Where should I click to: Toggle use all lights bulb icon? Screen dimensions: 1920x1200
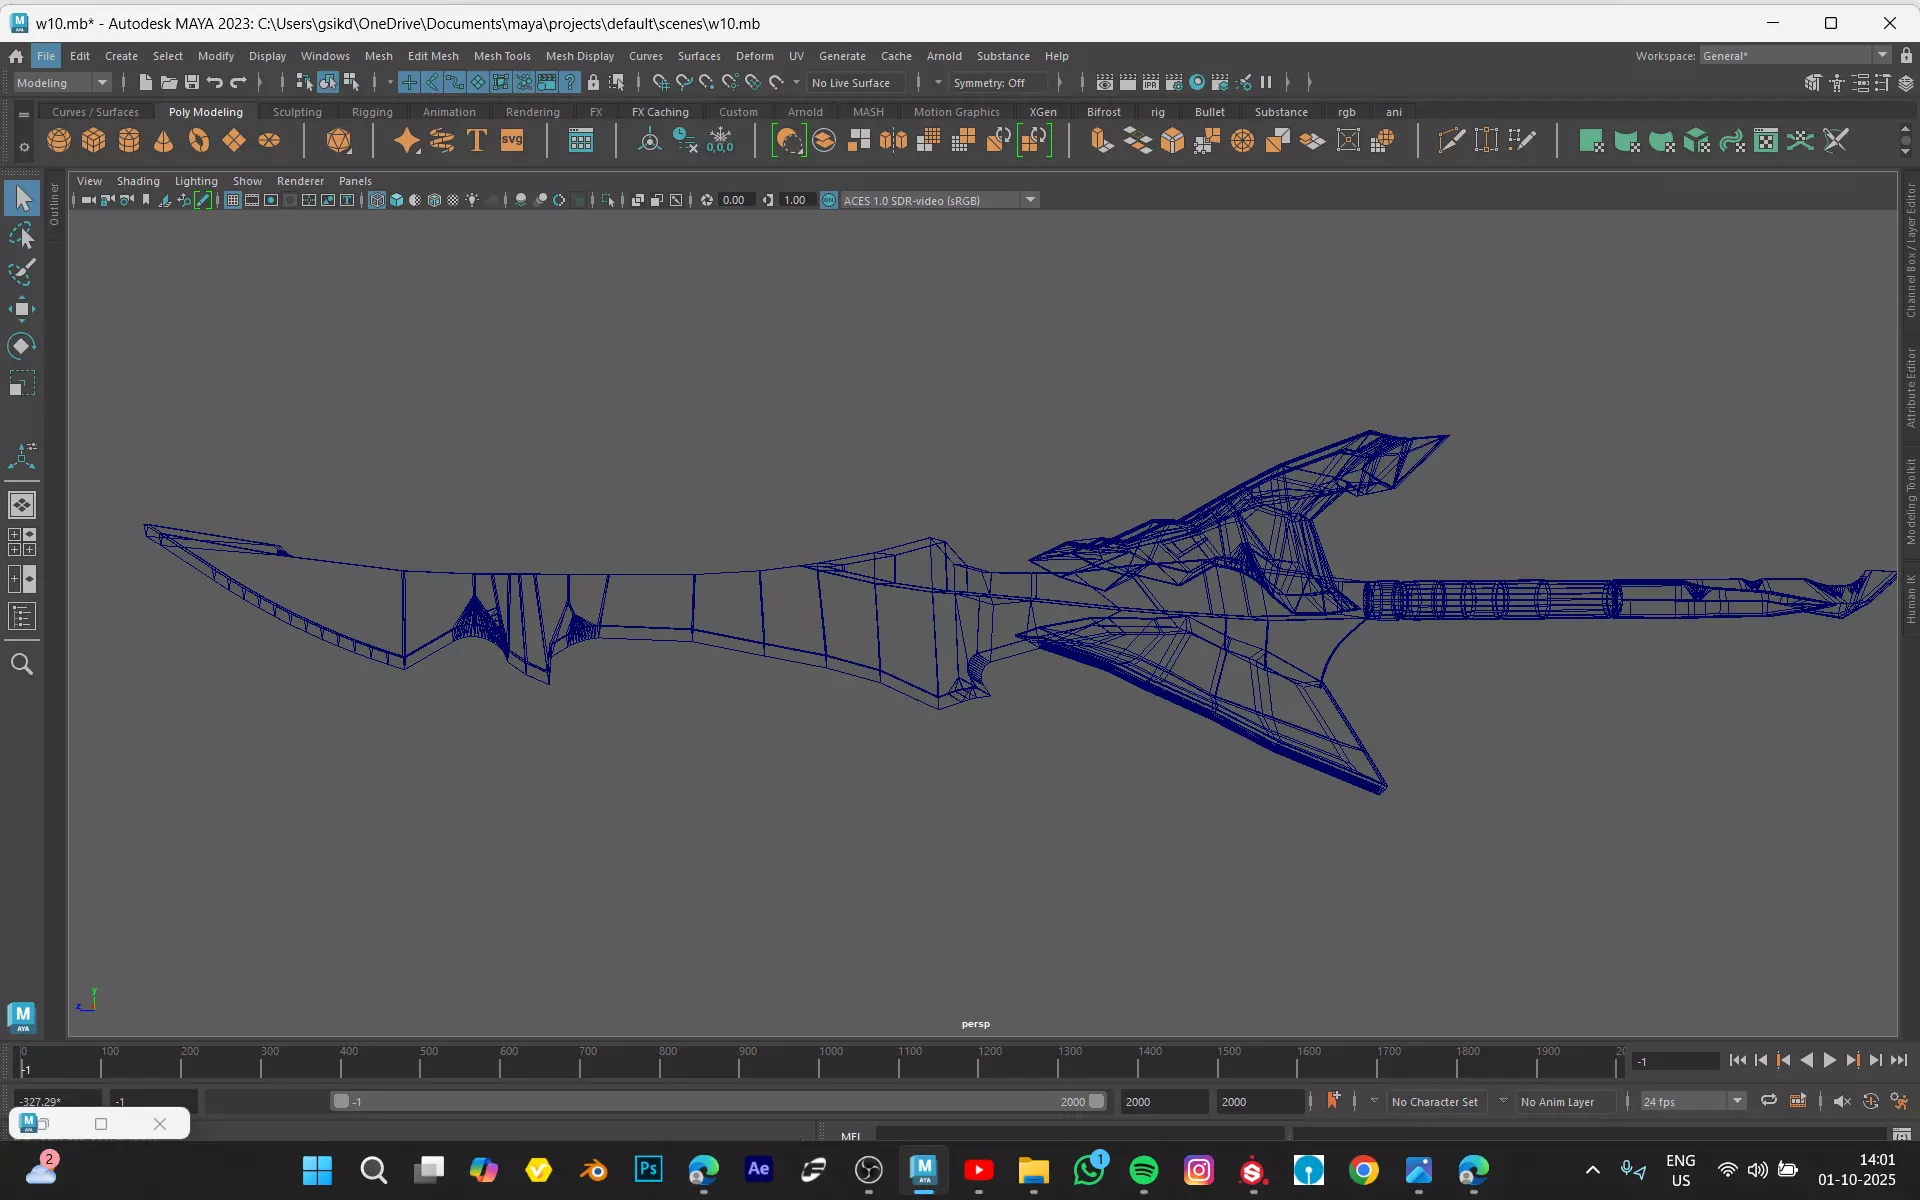[x=472, y=200]
